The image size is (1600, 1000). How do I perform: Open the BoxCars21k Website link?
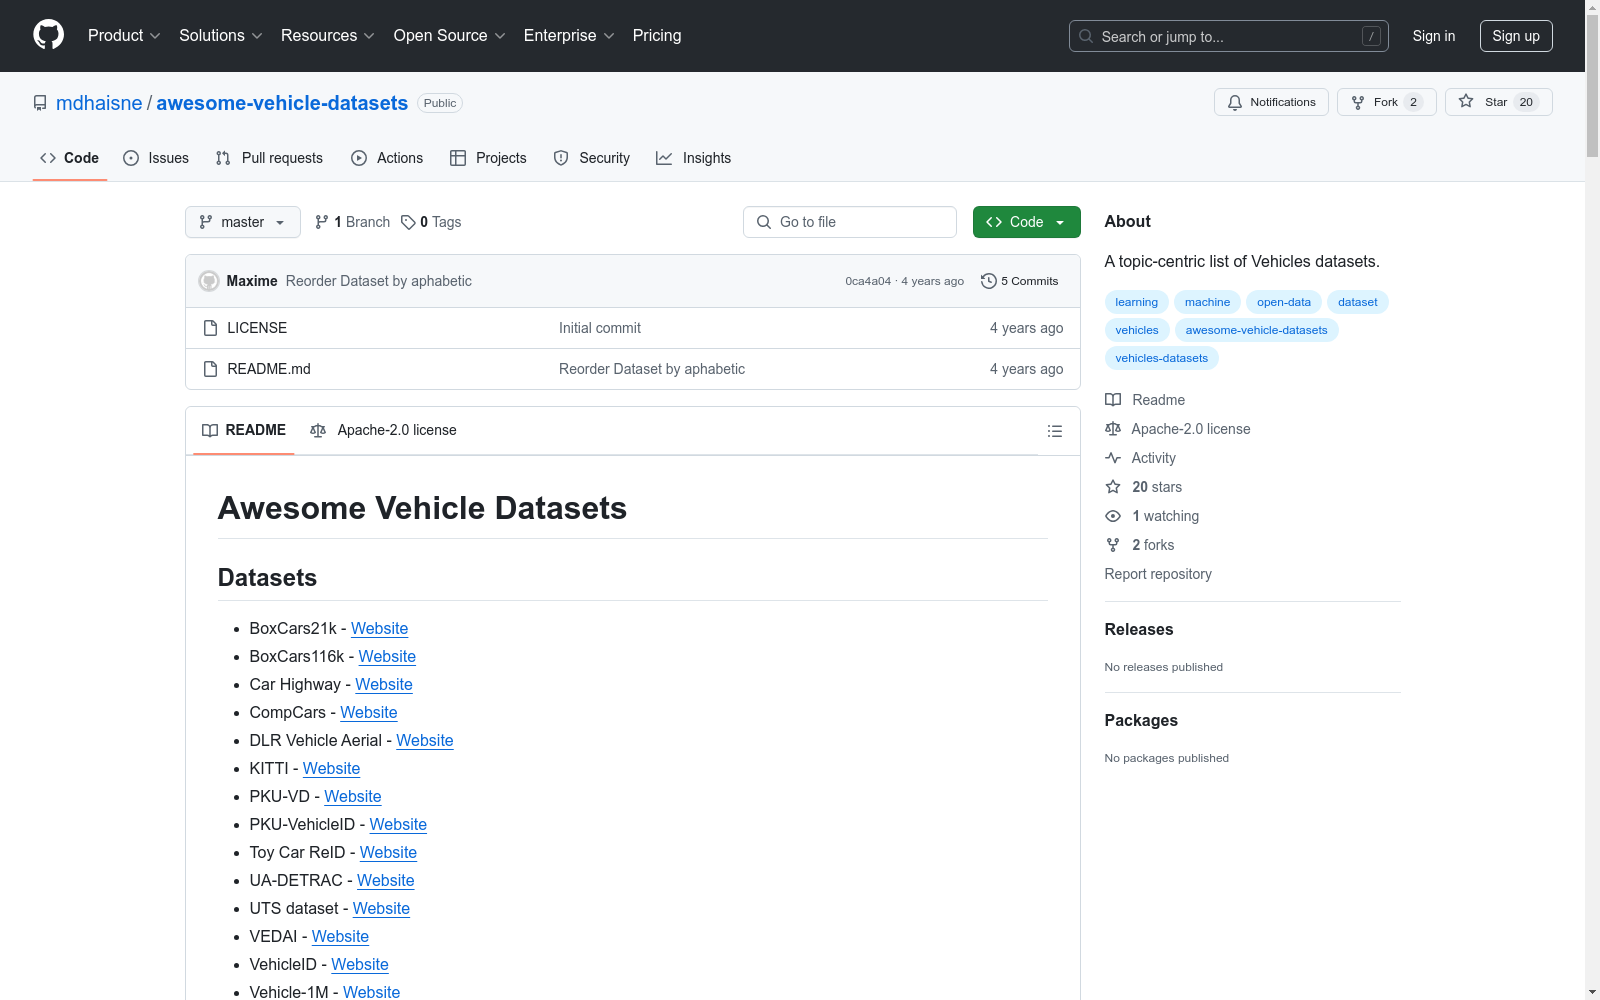tap(380, 628)
